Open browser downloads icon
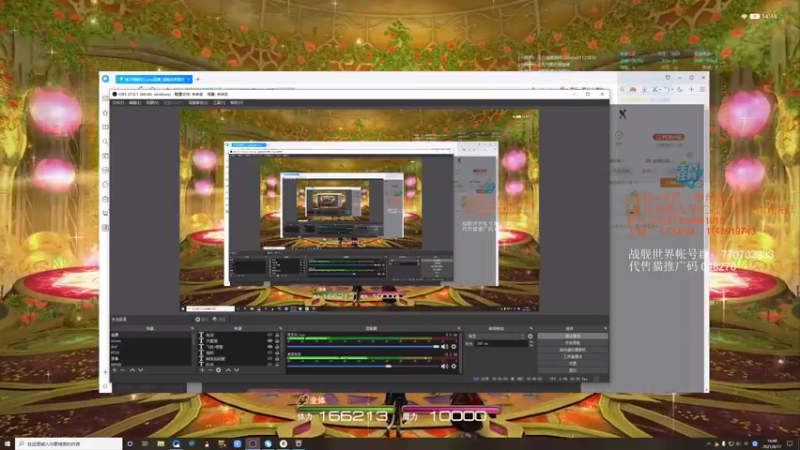The height and width of the screenshot is (450, 800). [x=644, y=89]
